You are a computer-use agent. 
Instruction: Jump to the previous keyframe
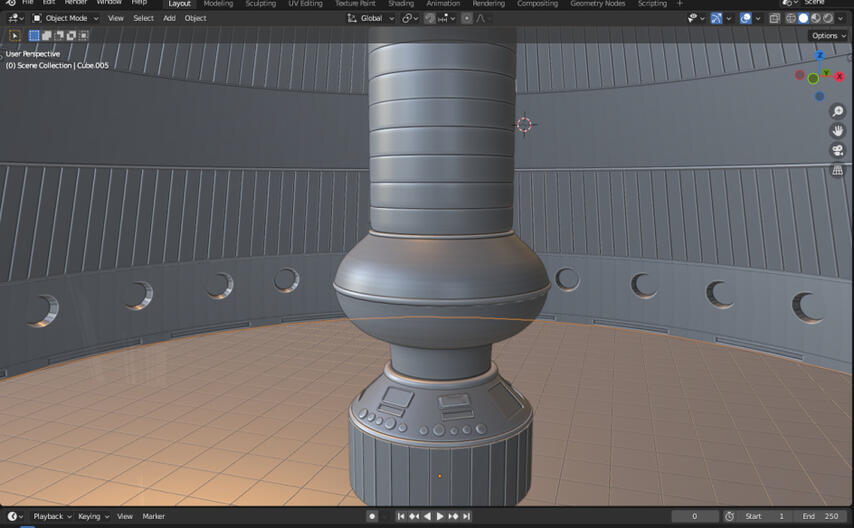414,516
